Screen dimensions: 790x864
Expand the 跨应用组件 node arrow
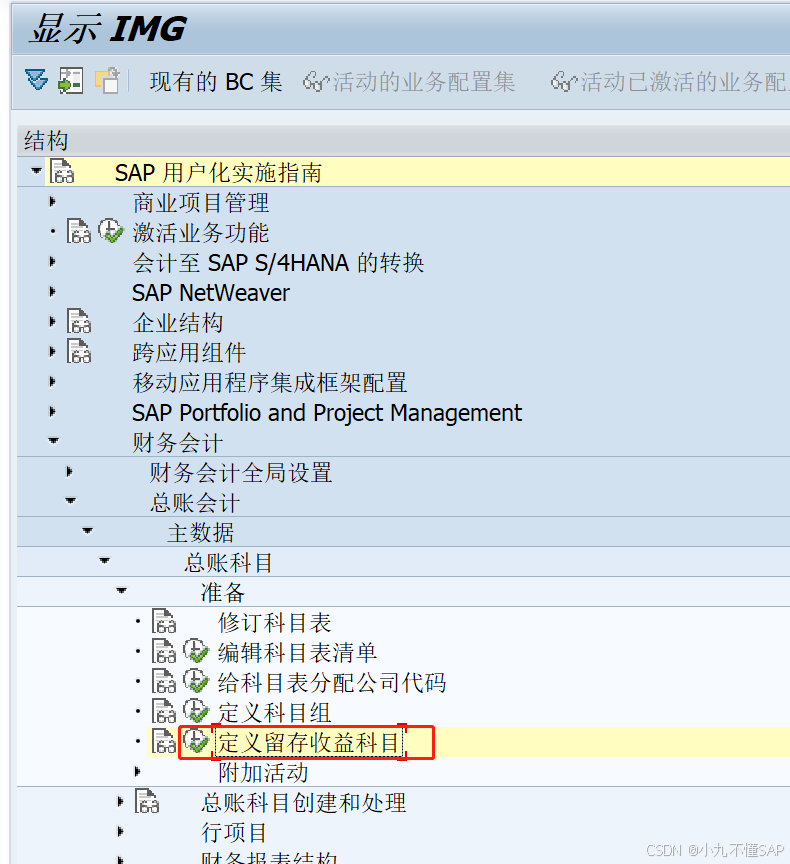point(53,352)
